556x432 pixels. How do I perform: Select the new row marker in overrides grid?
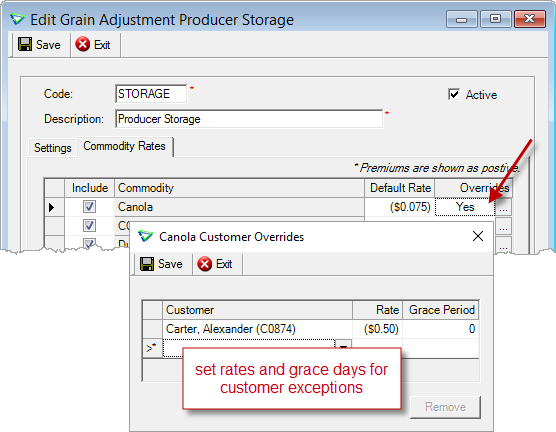[152, 348]
